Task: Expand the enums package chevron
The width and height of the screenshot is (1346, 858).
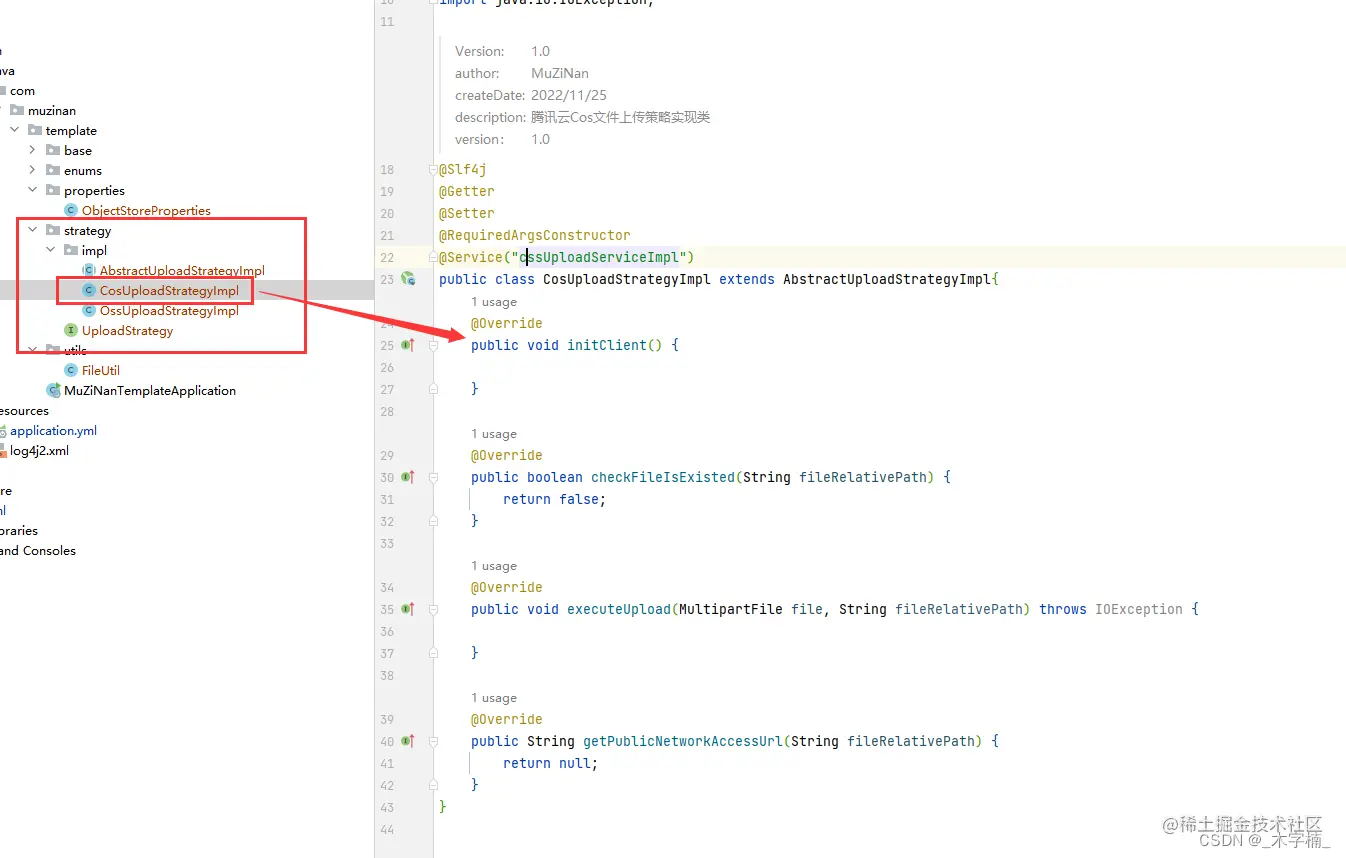Action: (33, 170)
